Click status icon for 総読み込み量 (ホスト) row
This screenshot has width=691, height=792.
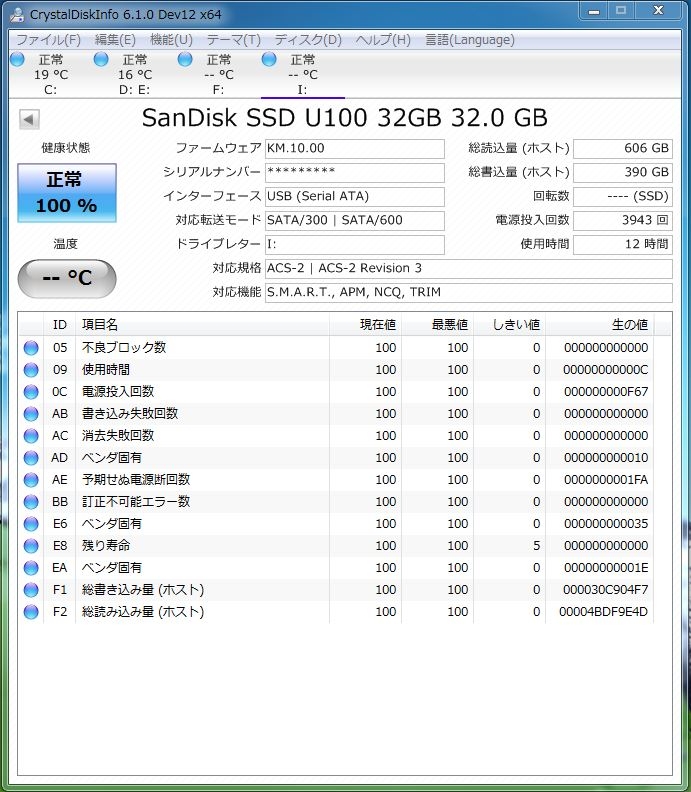coord(31,612)
